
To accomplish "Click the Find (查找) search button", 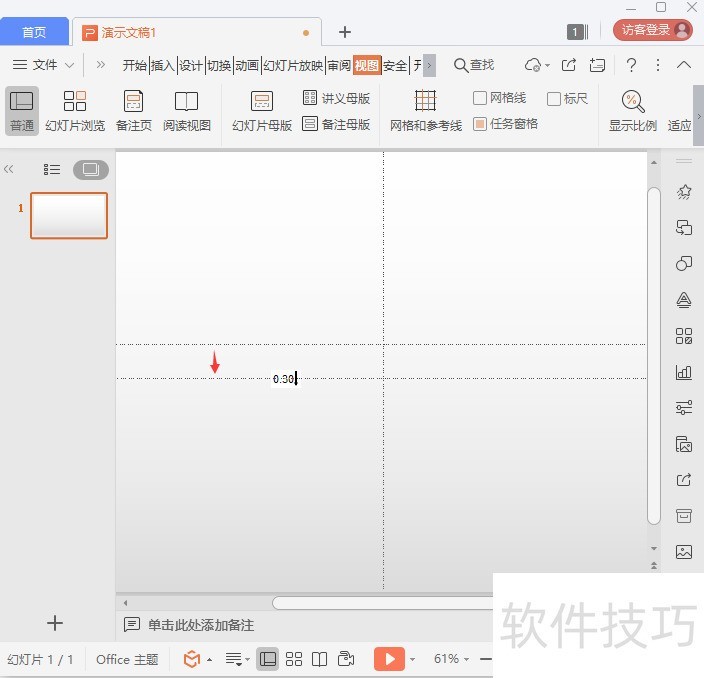I will point(474,65).
